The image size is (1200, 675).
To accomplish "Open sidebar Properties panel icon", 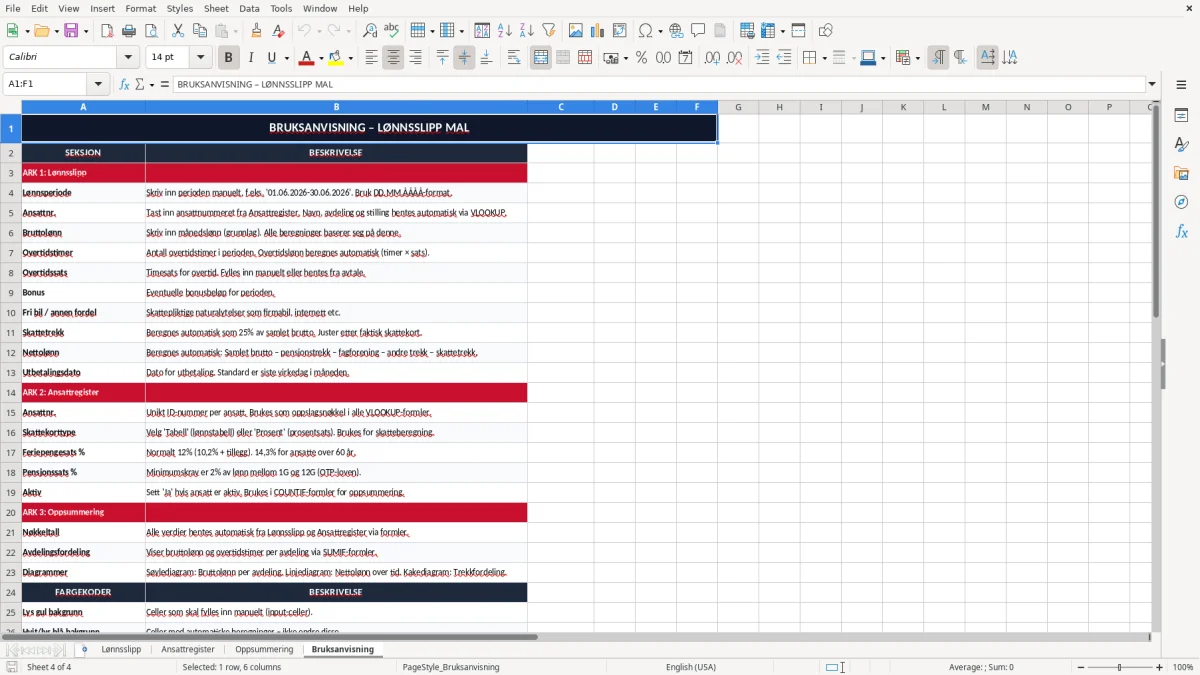I will tap(1181, 116).
